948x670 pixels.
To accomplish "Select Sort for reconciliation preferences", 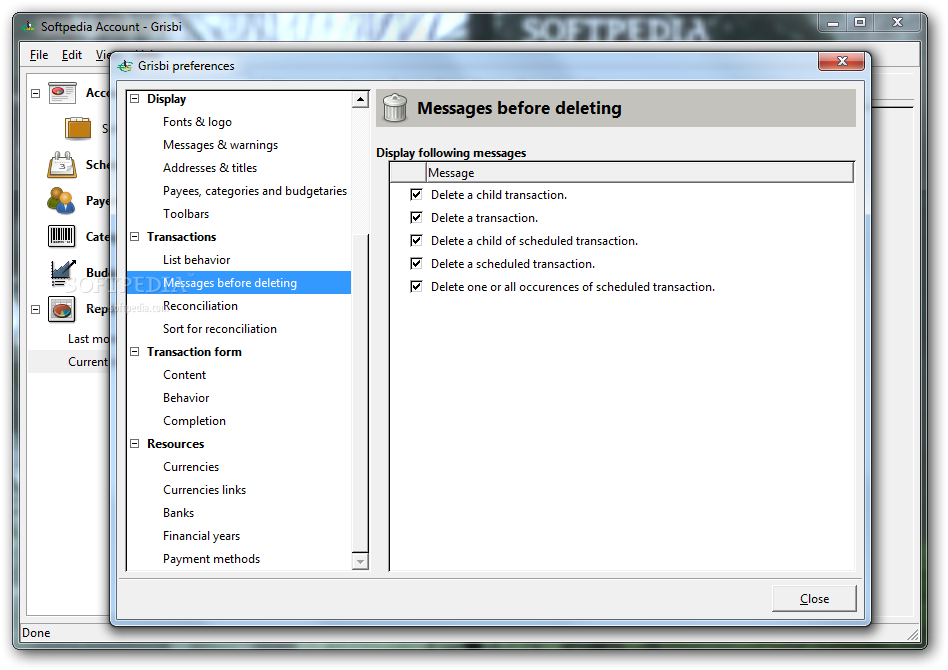I will 219,329.
